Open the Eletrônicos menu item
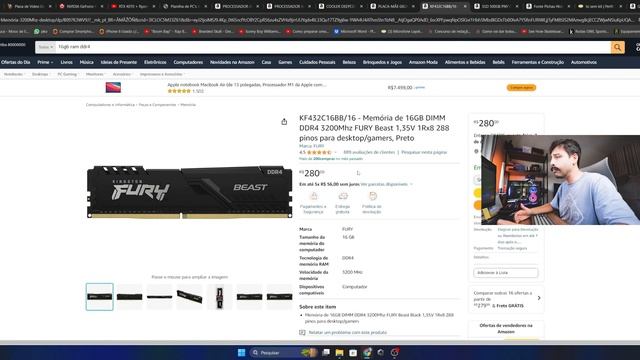Viewport: 640px width, 360px height. [x=155, y=62]
